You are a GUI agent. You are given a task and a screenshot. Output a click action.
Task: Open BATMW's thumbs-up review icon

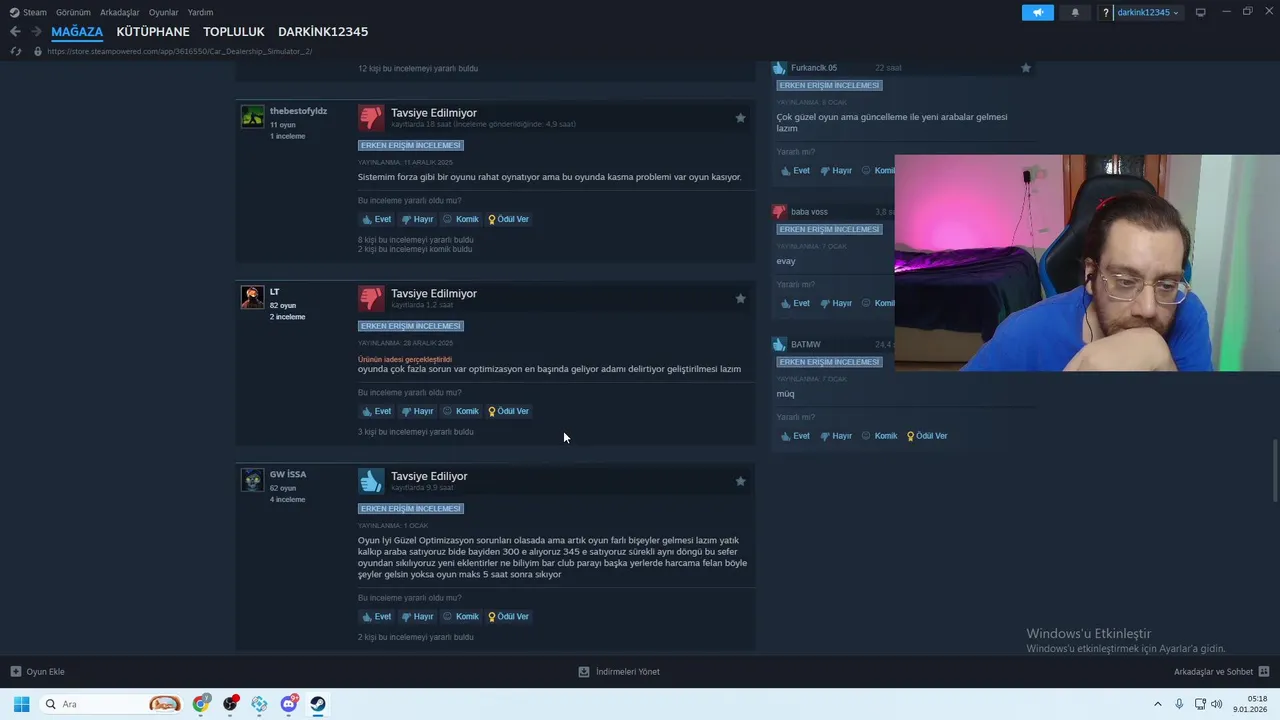point(779,344)
